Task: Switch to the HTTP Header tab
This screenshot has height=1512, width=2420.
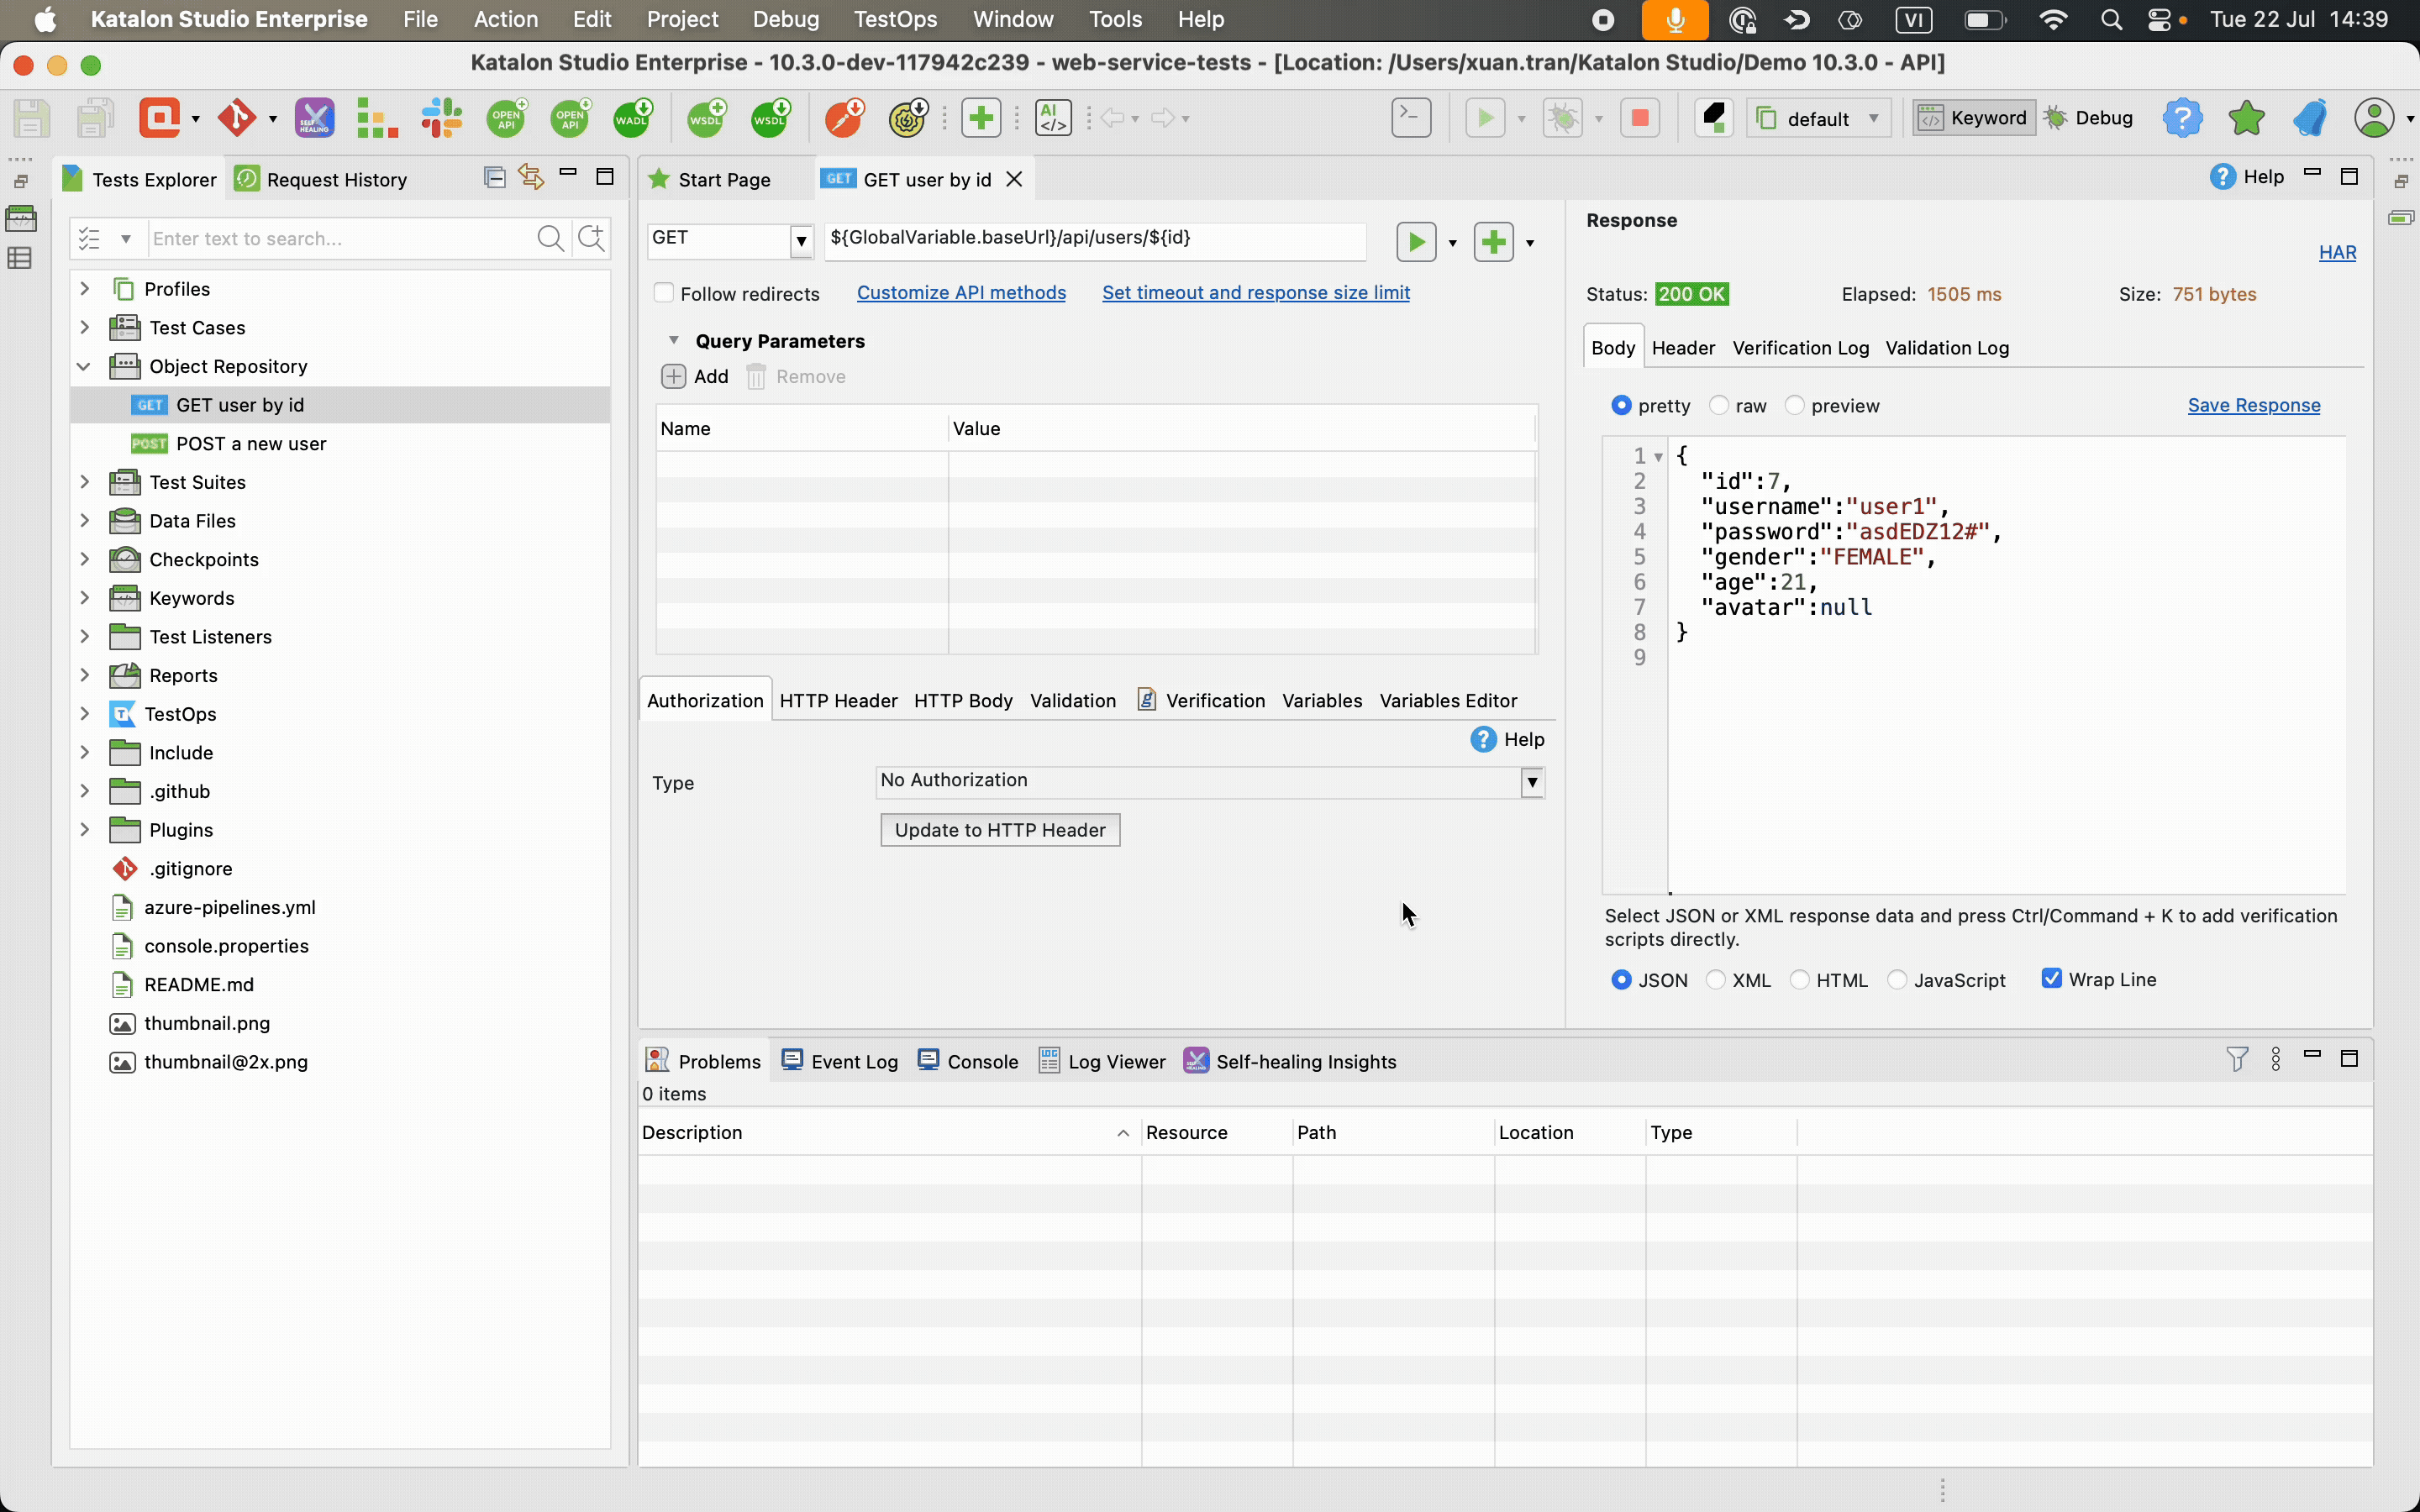Action: tap(838, 701)
